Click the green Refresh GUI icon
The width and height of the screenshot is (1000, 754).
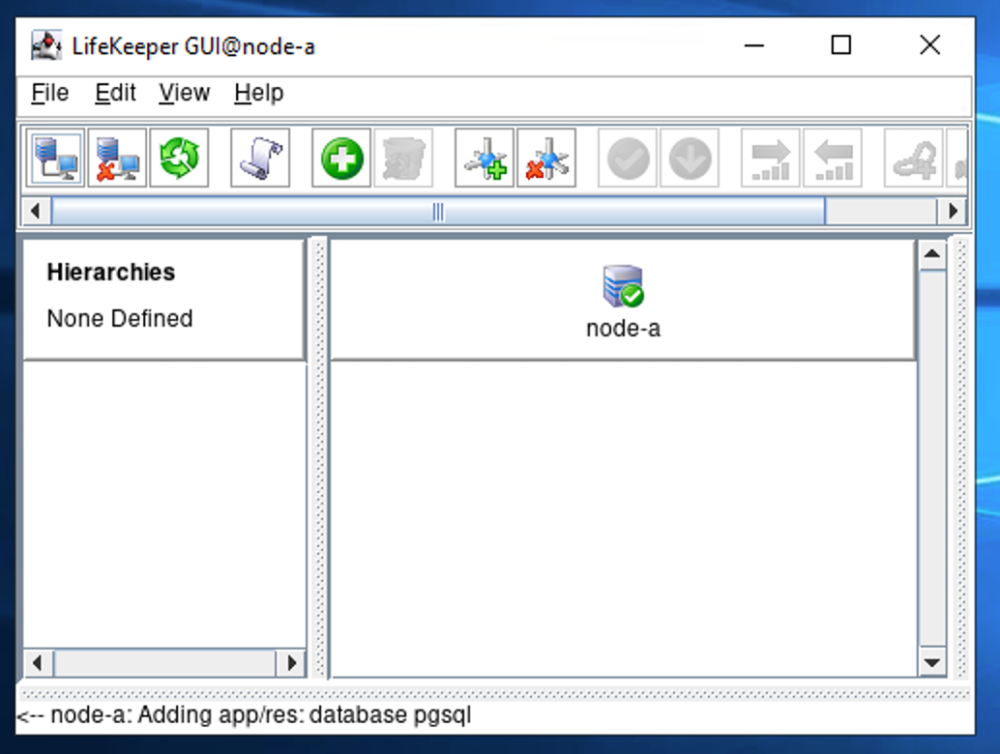tap(179, 158)
